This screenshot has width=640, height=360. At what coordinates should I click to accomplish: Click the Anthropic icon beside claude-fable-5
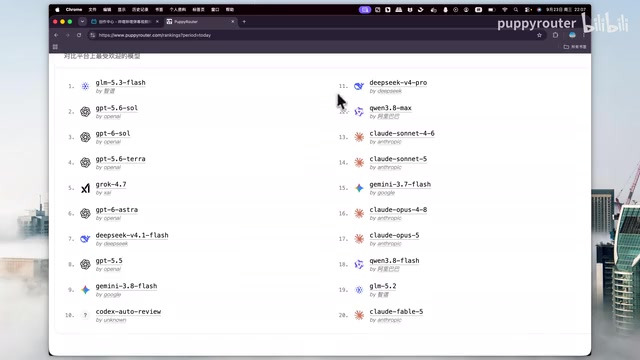(359, 315)
